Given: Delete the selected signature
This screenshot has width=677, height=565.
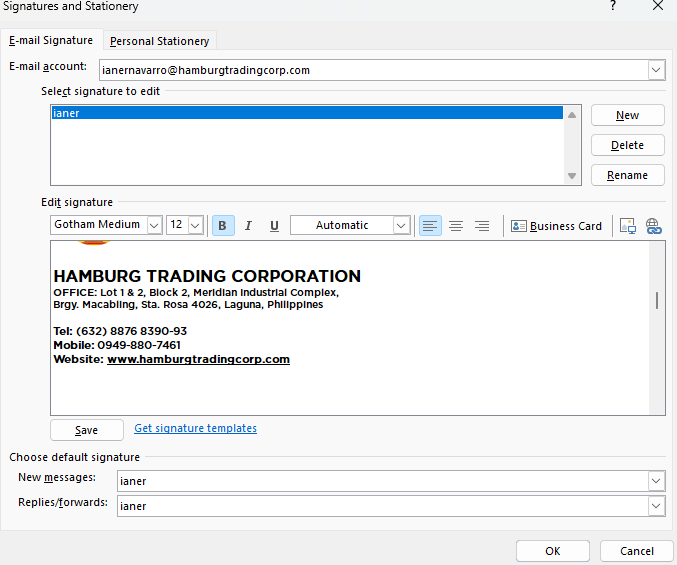Looking at the screenshot, I should [627, 145].
